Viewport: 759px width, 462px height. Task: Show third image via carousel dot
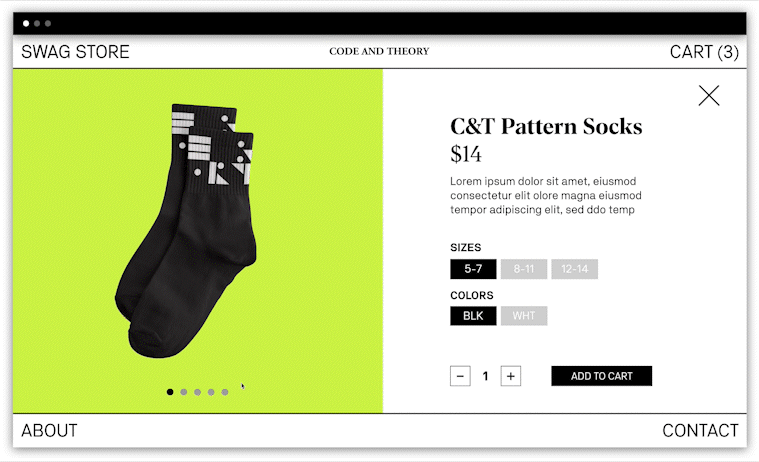coord(197,392)
